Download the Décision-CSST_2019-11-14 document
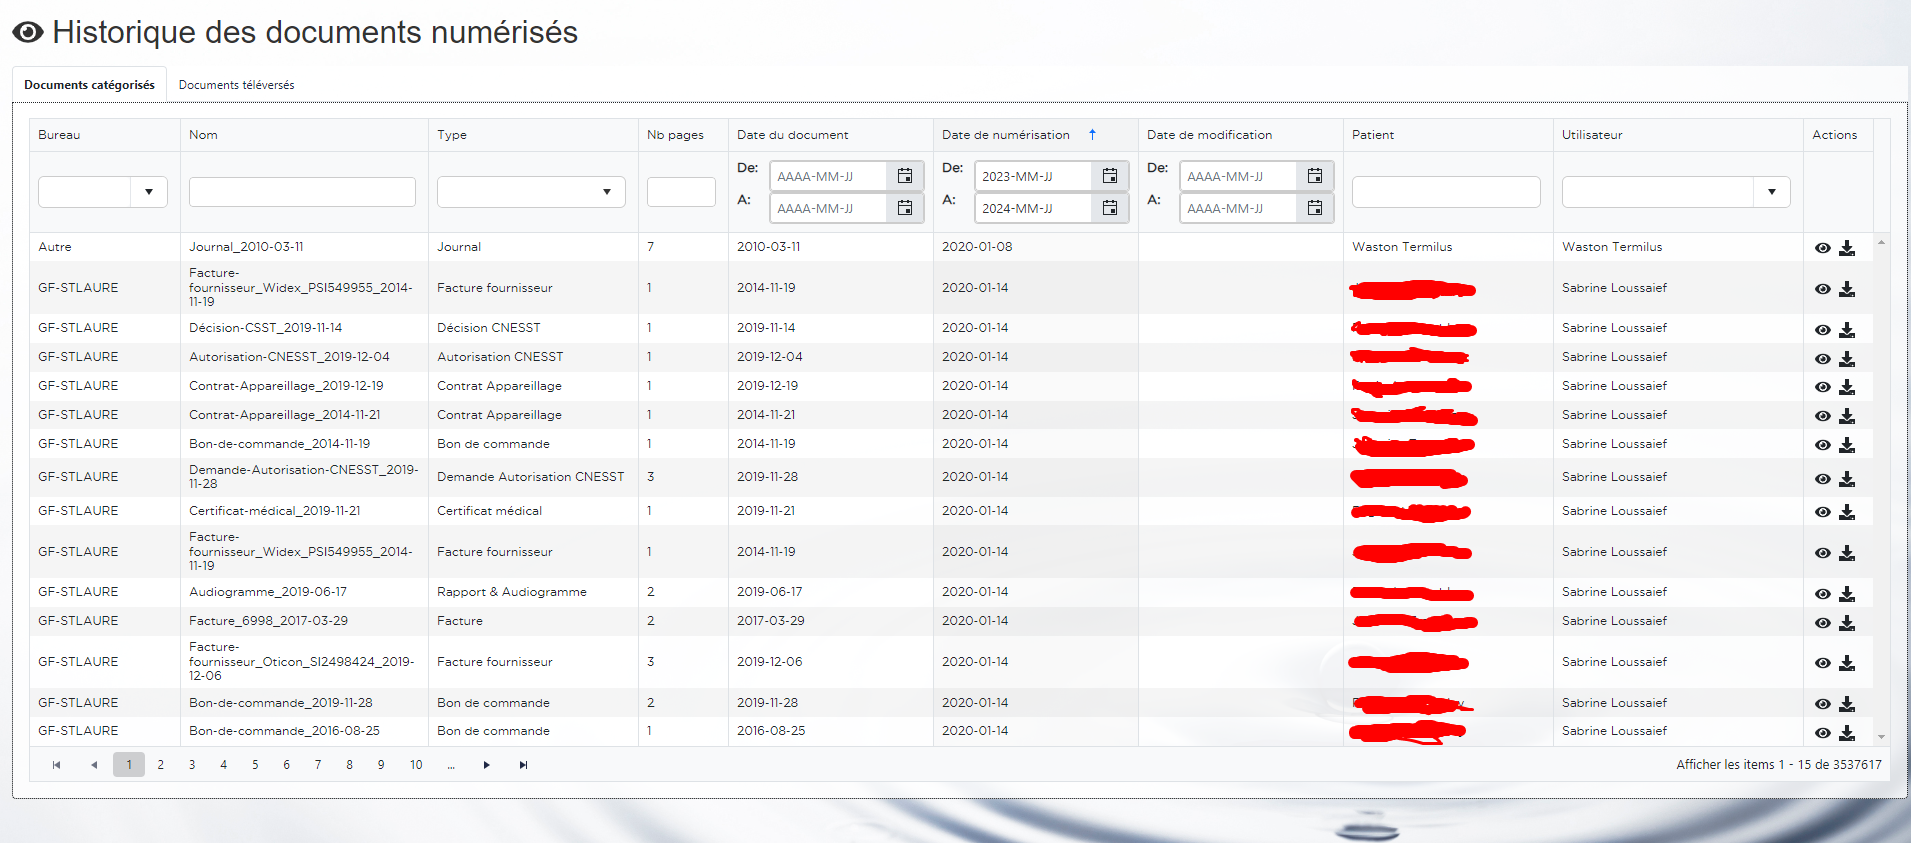The height and width of the screenshot is (843, 1911). coord(1847,330)
